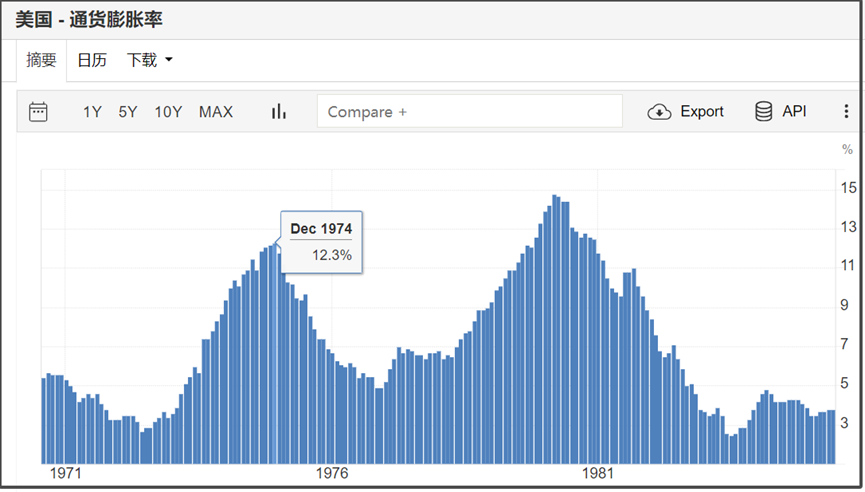Image resolution: width=865 pixels, height=492 pixels.
Task: Click the Compare + input field
Action: [469, 111]
